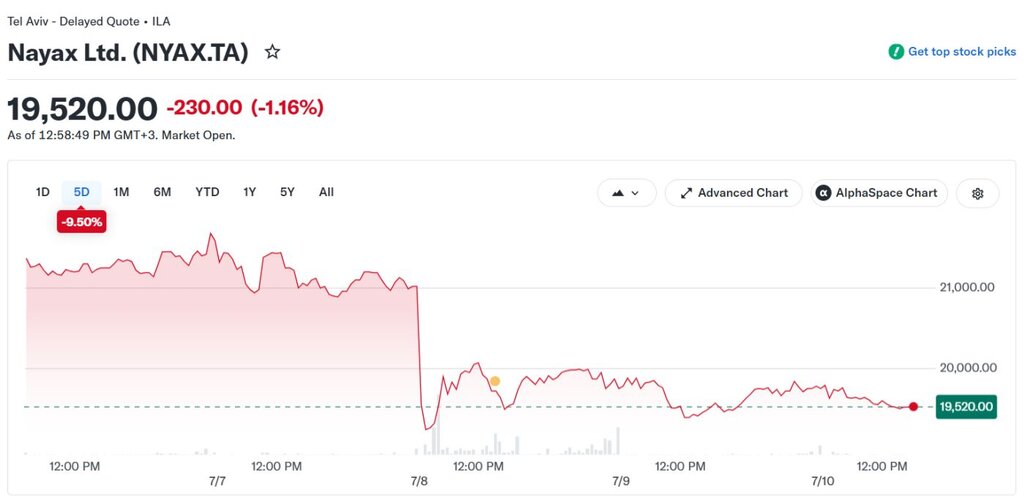The image size is (1025, 500).
Task: Click the green 19,520.00 price label
Action: (966, 407)
